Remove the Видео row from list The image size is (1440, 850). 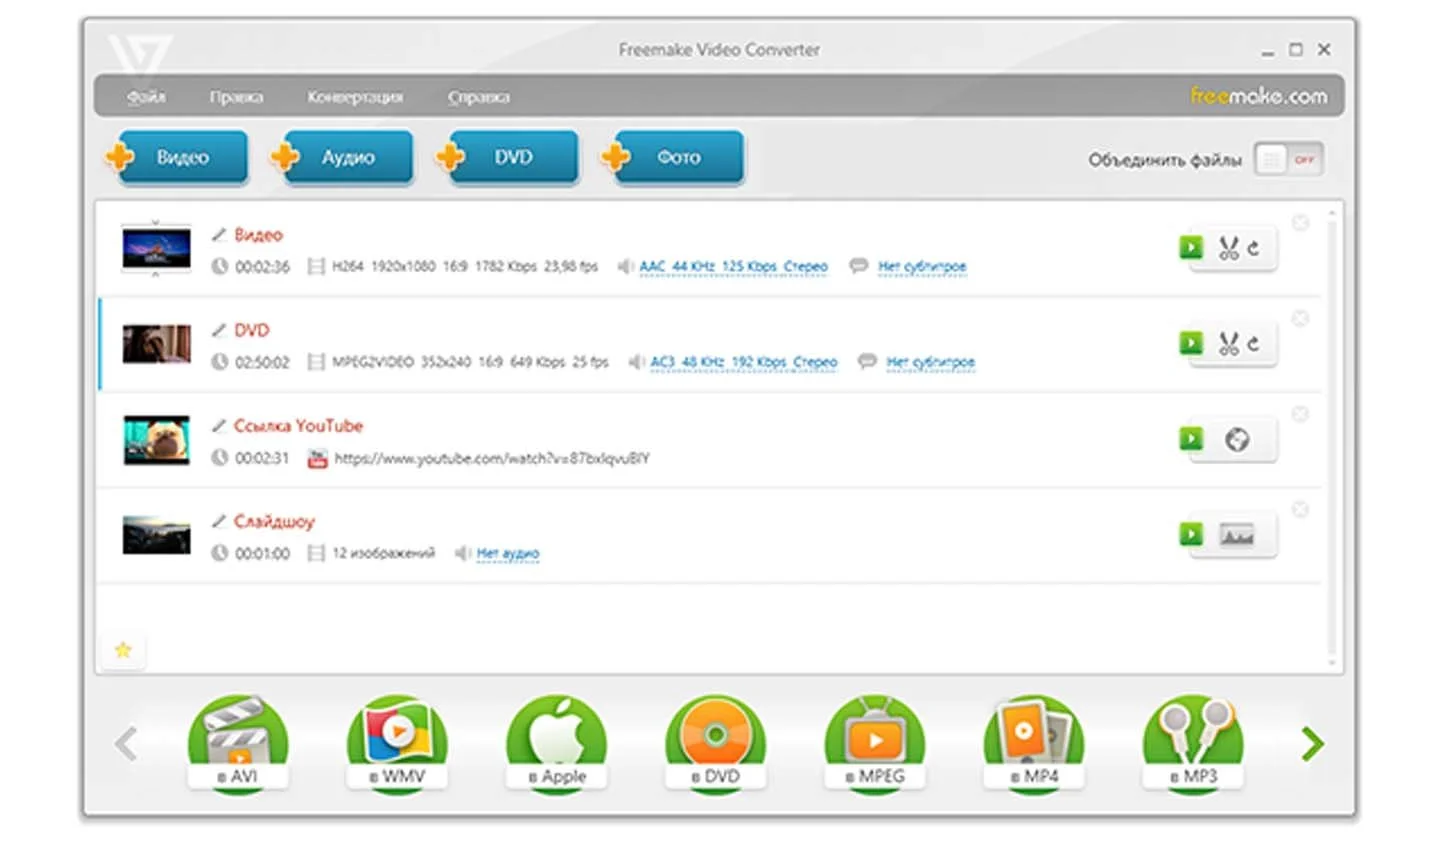point(1300,223)
